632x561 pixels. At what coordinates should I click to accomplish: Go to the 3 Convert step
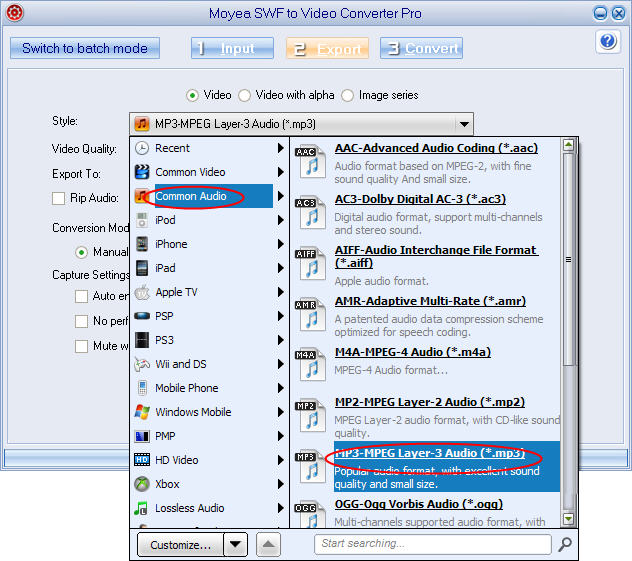(422, 48)
